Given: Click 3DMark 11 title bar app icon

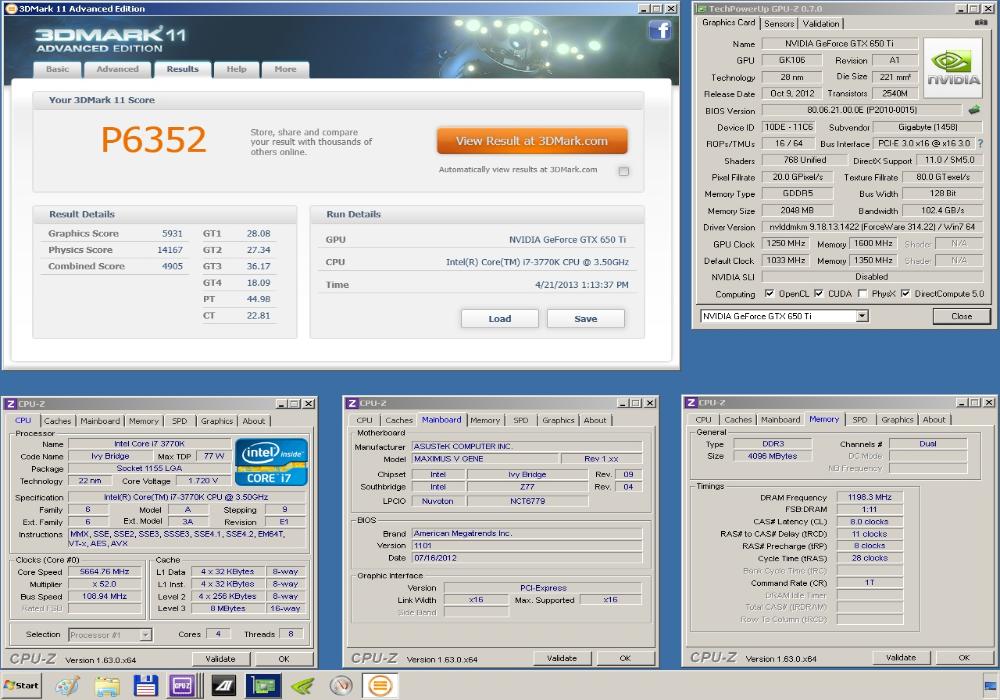Looking at the screenshot, I should (11, 8).
